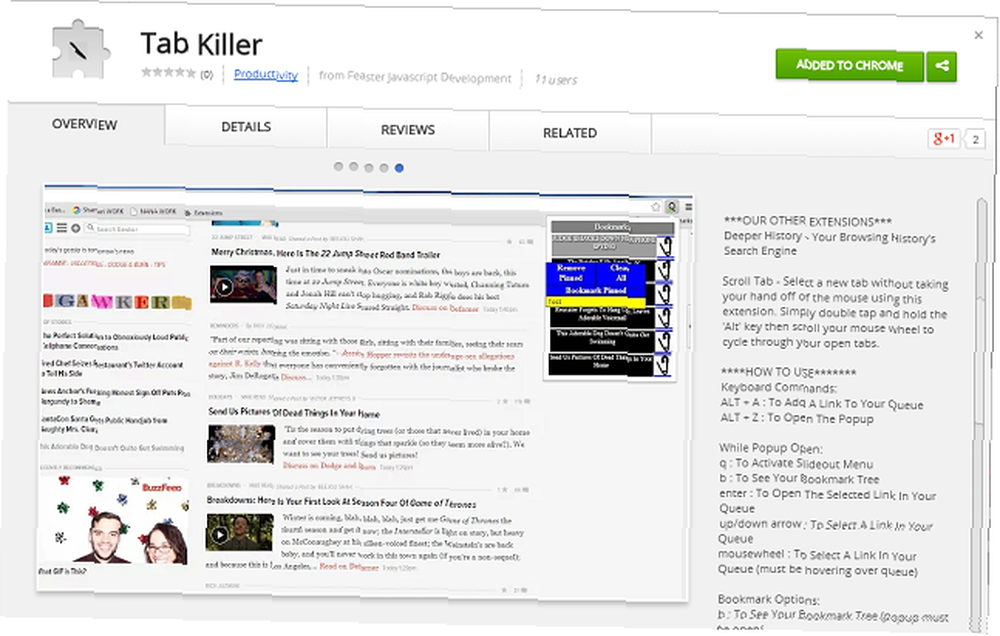Switch to the Reviews tab
Image resolution: width=1000 pixels, height=636 pixels.
[408, 130]
